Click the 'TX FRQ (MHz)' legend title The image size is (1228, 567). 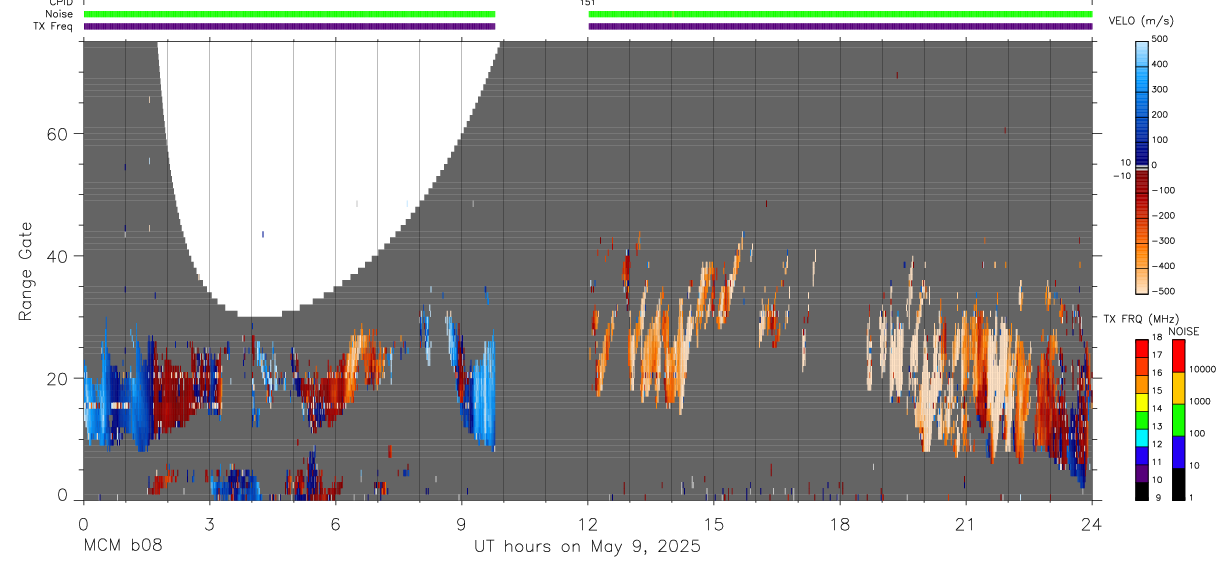pos(1140,319)
